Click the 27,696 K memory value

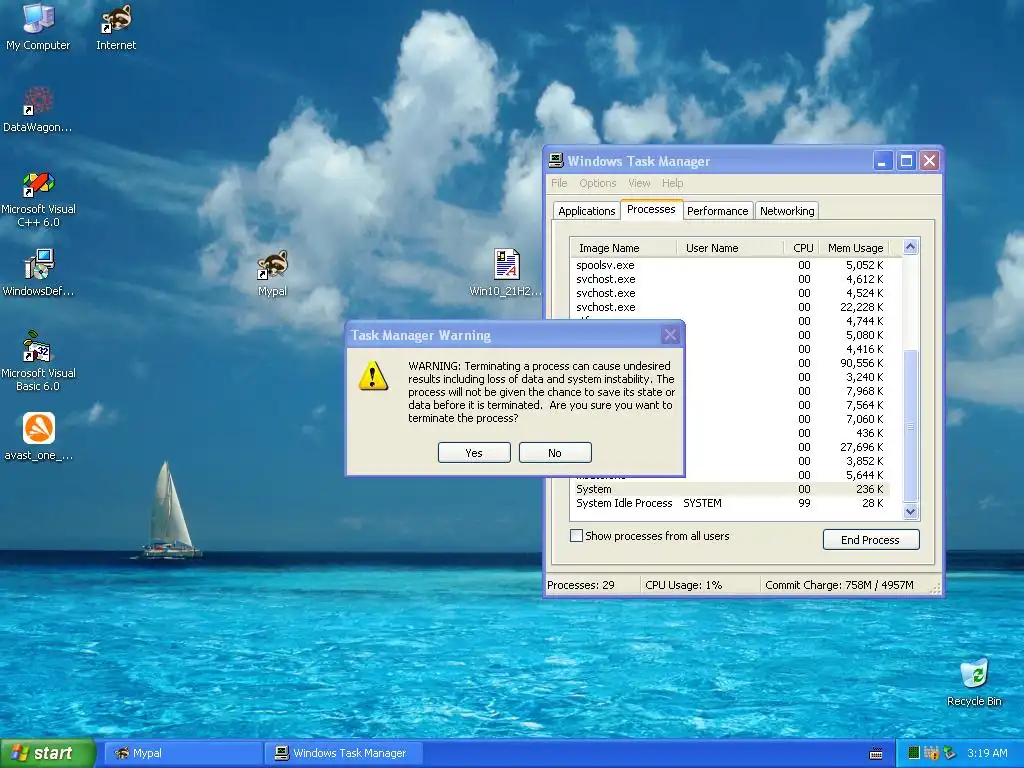pyautogui.click(x=861, y=447)
